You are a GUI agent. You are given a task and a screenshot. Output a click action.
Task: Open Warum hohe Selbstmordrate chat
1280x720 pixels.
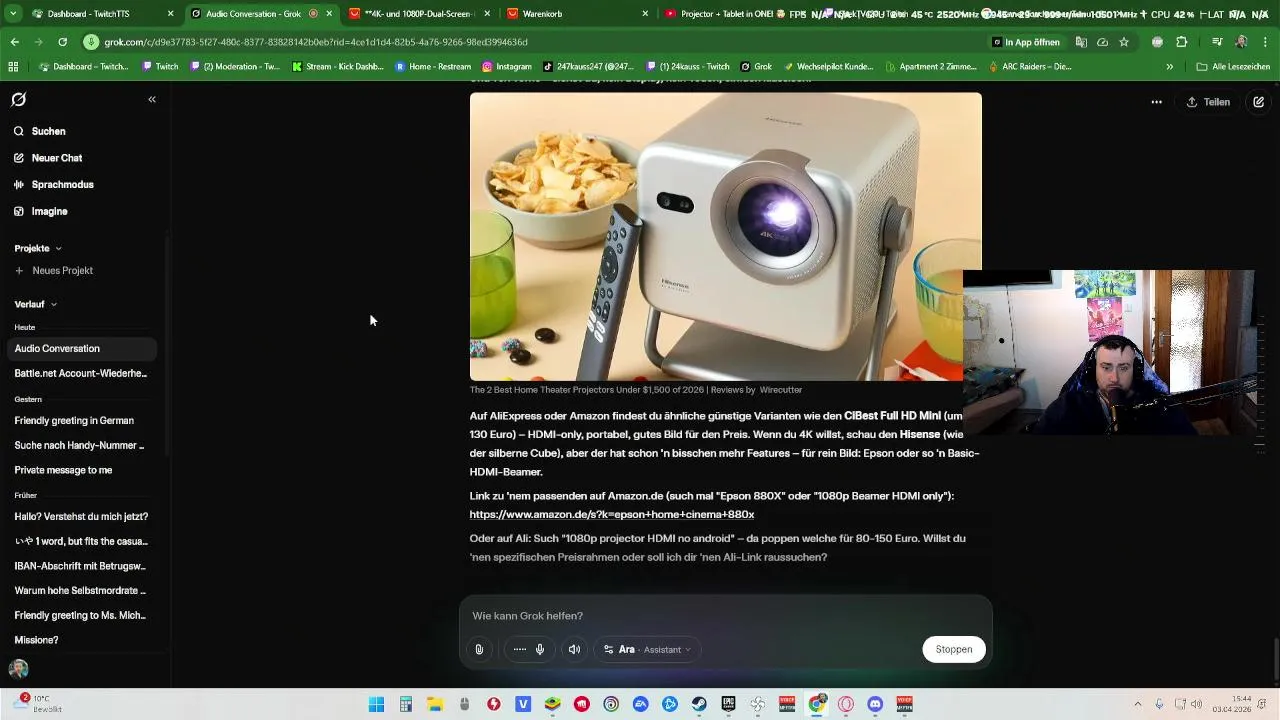click(x=81, y=591)
